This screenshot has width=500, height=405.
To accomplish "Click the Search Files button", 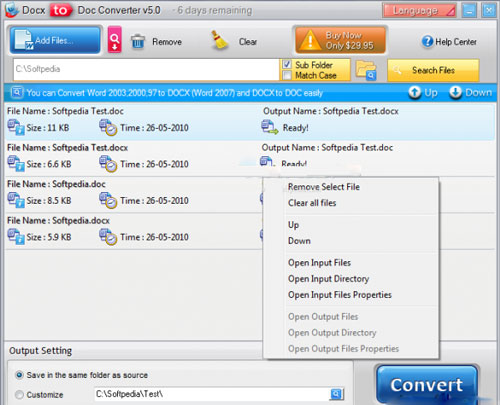I will coord(433,70).
